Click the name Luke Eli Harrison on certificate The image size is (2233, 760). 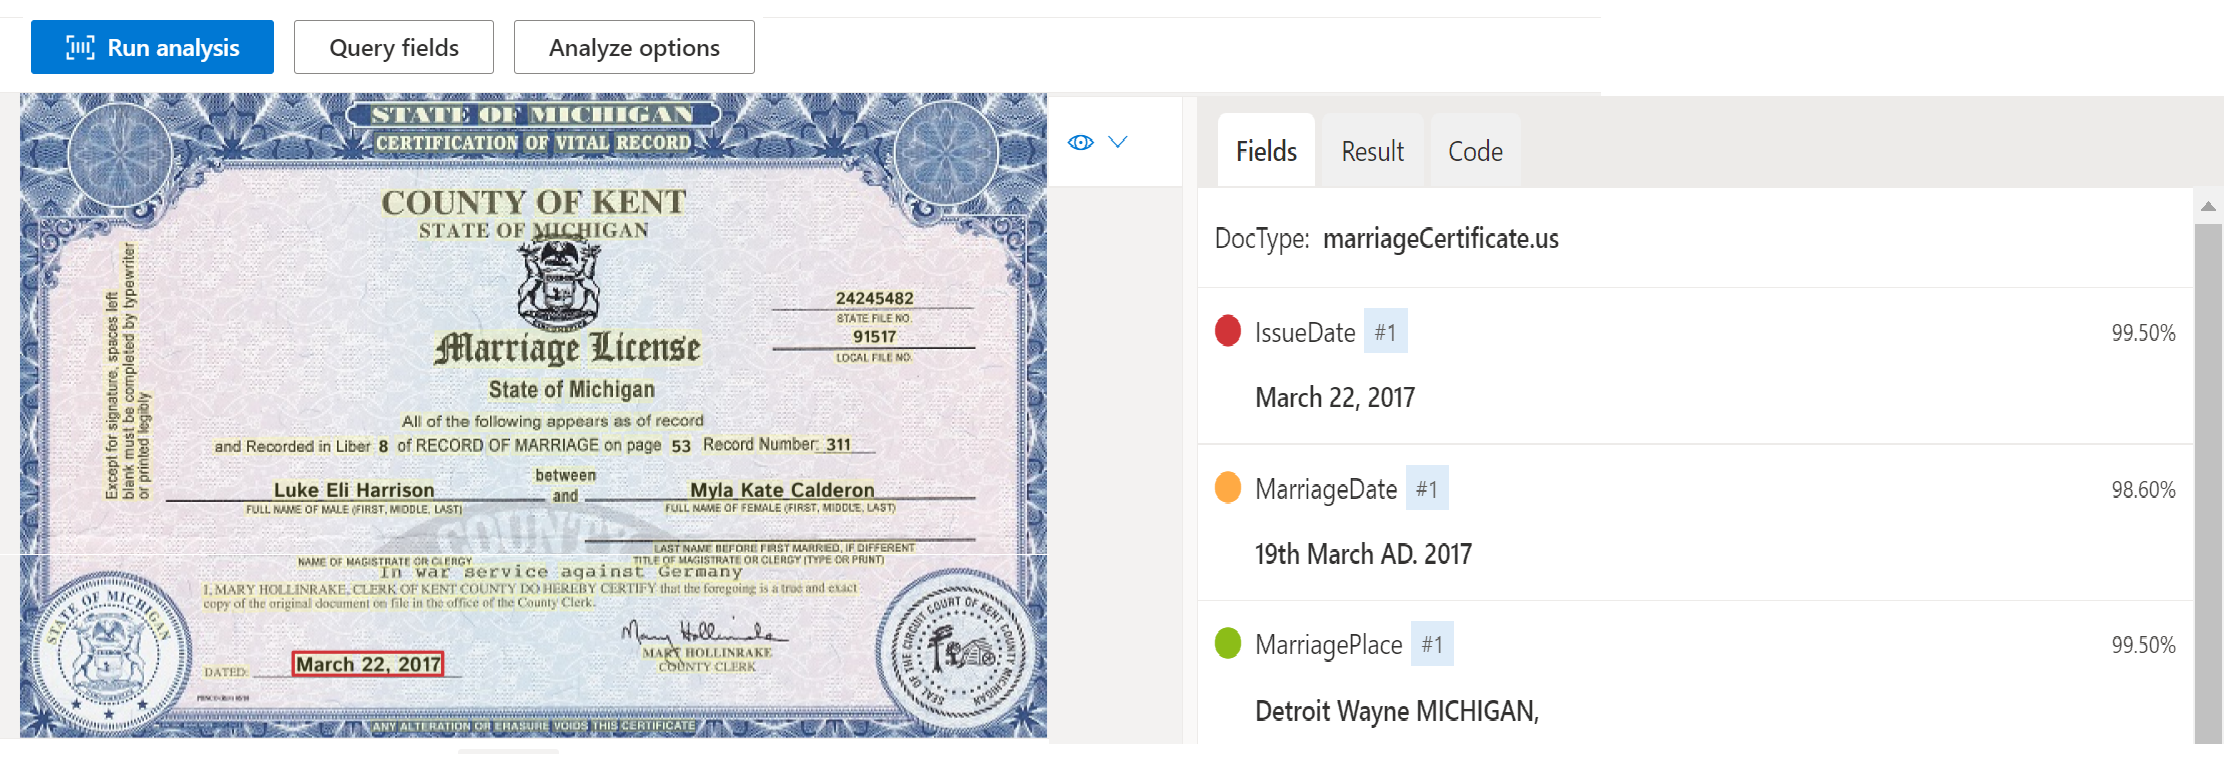tap(354, 490)
